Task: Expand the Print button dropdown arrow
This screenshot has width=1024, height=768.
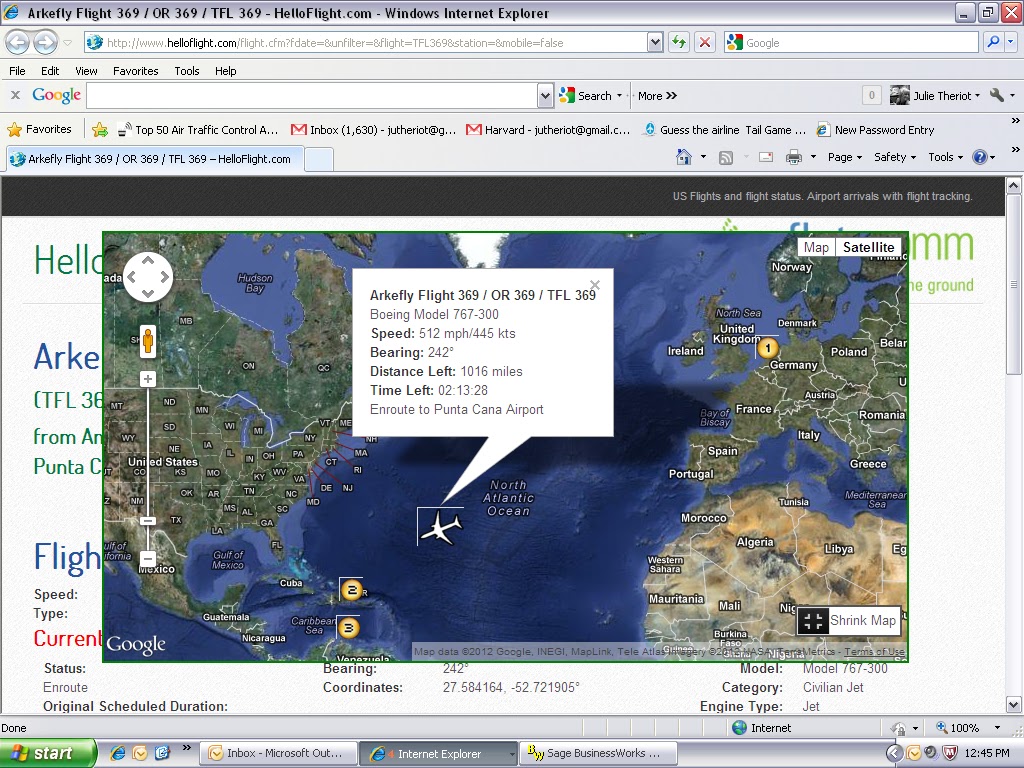Action: [x=813, y=157]
